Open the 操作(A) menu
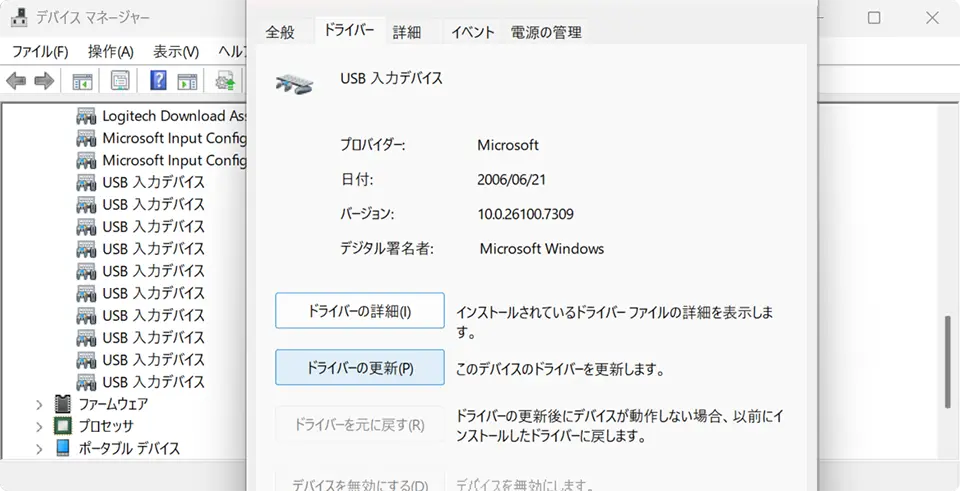 [x=110, y=52]
